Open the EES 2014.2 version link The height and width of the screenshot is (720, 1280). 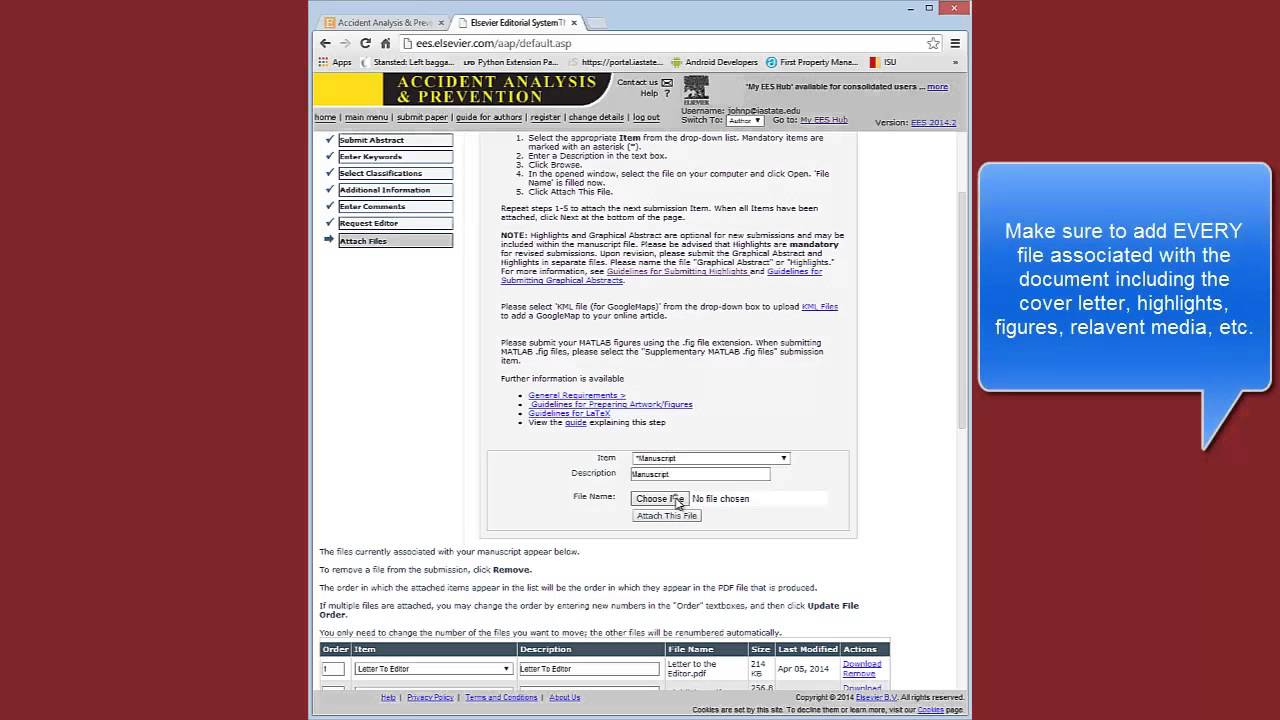pos(933,123)
